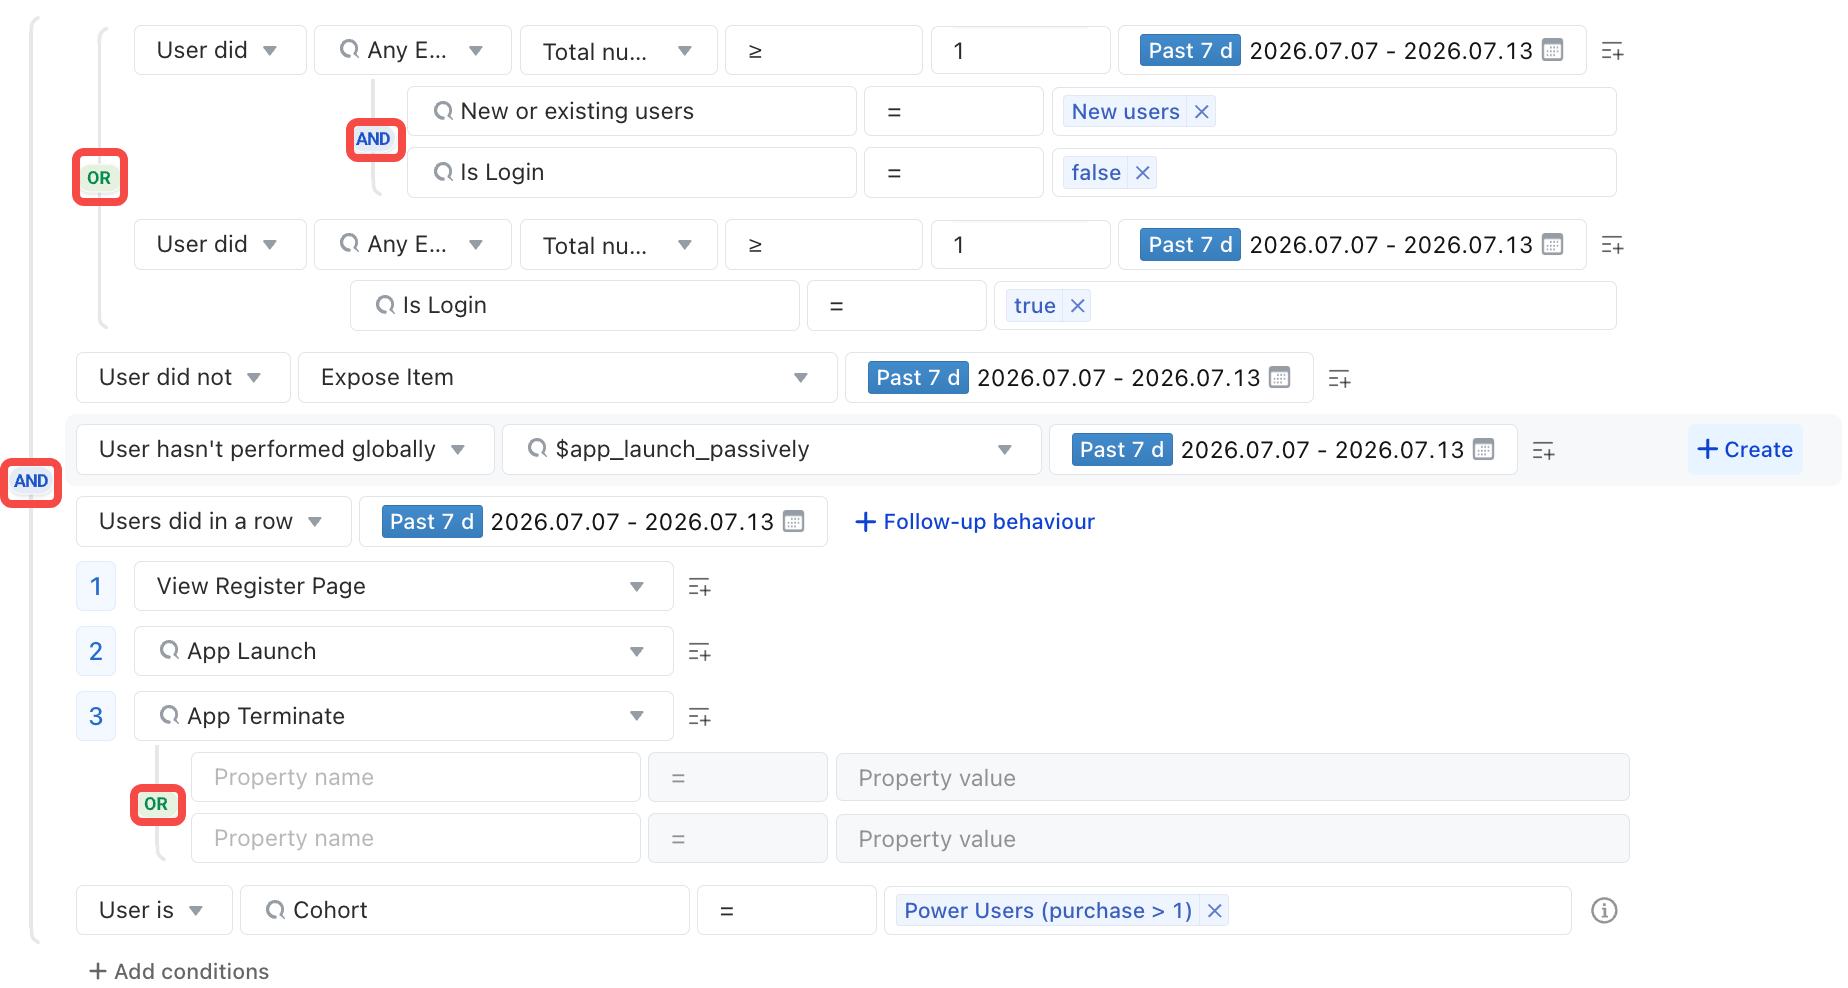Remove the New users tag
Viewport: 1848px width, 988px height.
click(1202, 112)
